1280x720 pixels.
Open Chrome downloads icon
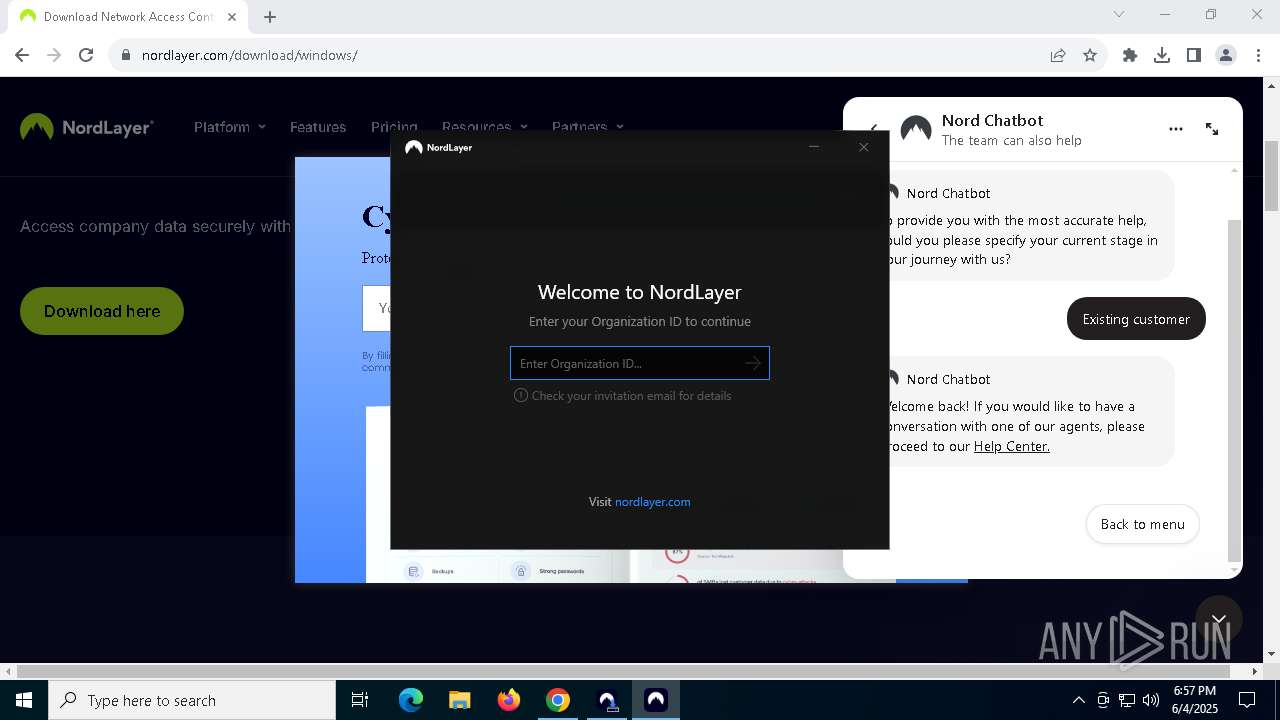coord(1162,55)
